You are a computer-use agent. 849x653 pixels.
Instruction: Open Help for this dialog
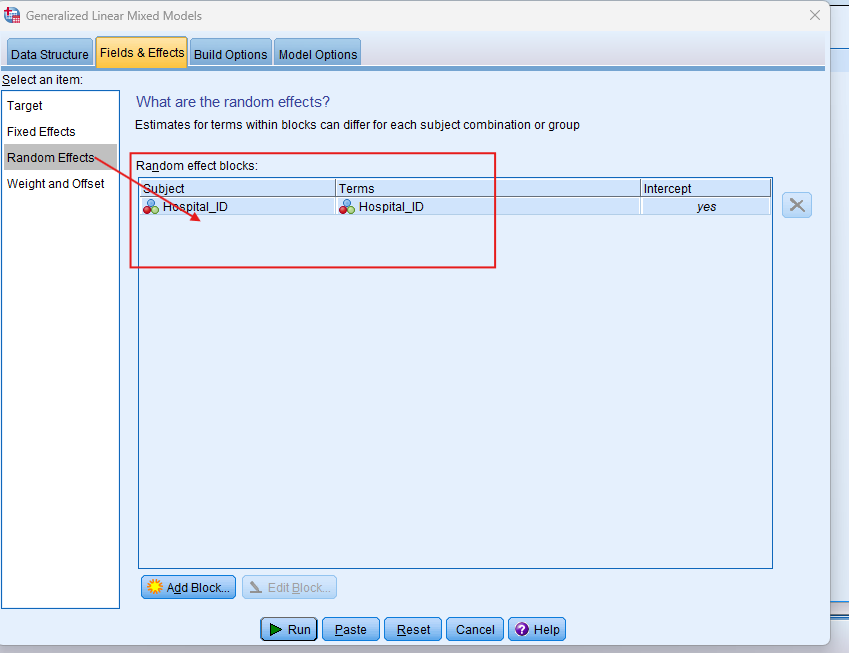point(537,629)
